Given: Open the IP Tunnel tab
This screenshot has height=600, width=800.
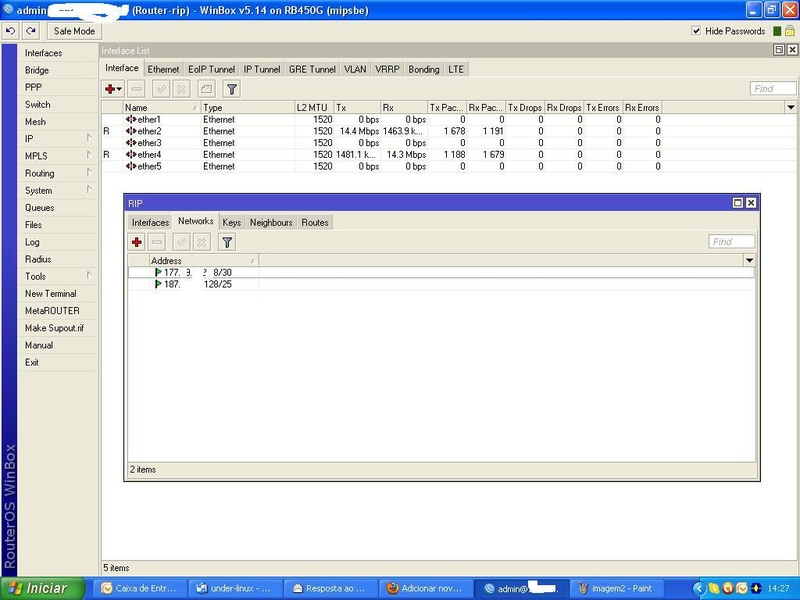Looking at the screenshot, I should [x=262, y=69].
